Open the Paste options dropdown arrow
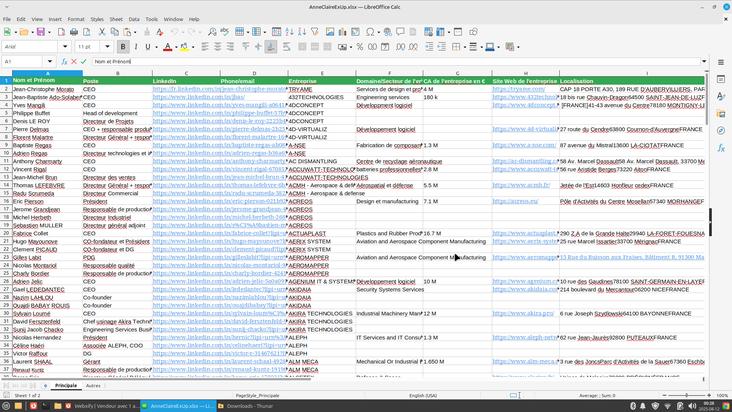This screenshot has height=412, width=732. (x=135, y=32)
